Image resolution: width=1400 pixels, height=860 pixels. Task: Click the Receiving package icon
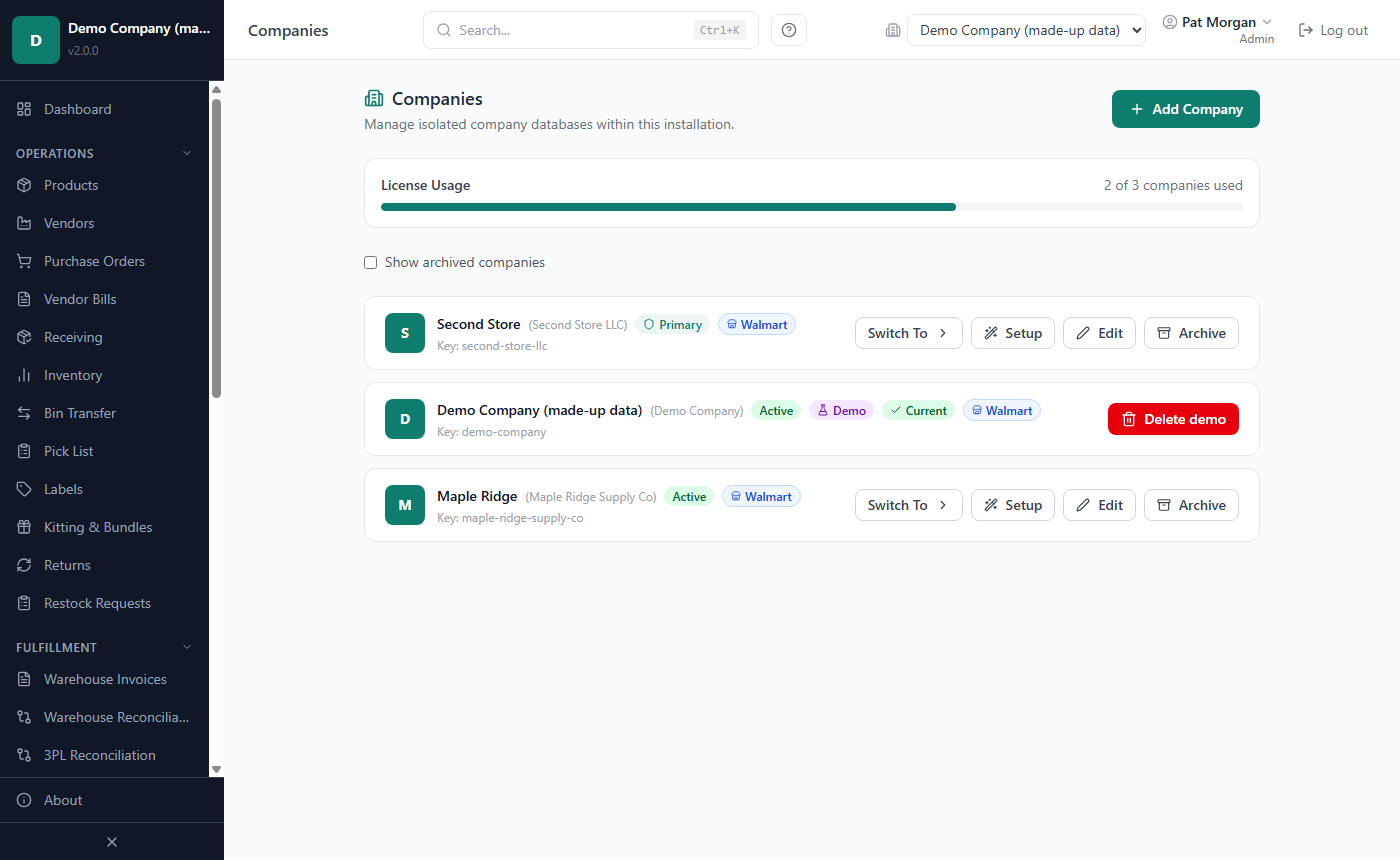24,337
